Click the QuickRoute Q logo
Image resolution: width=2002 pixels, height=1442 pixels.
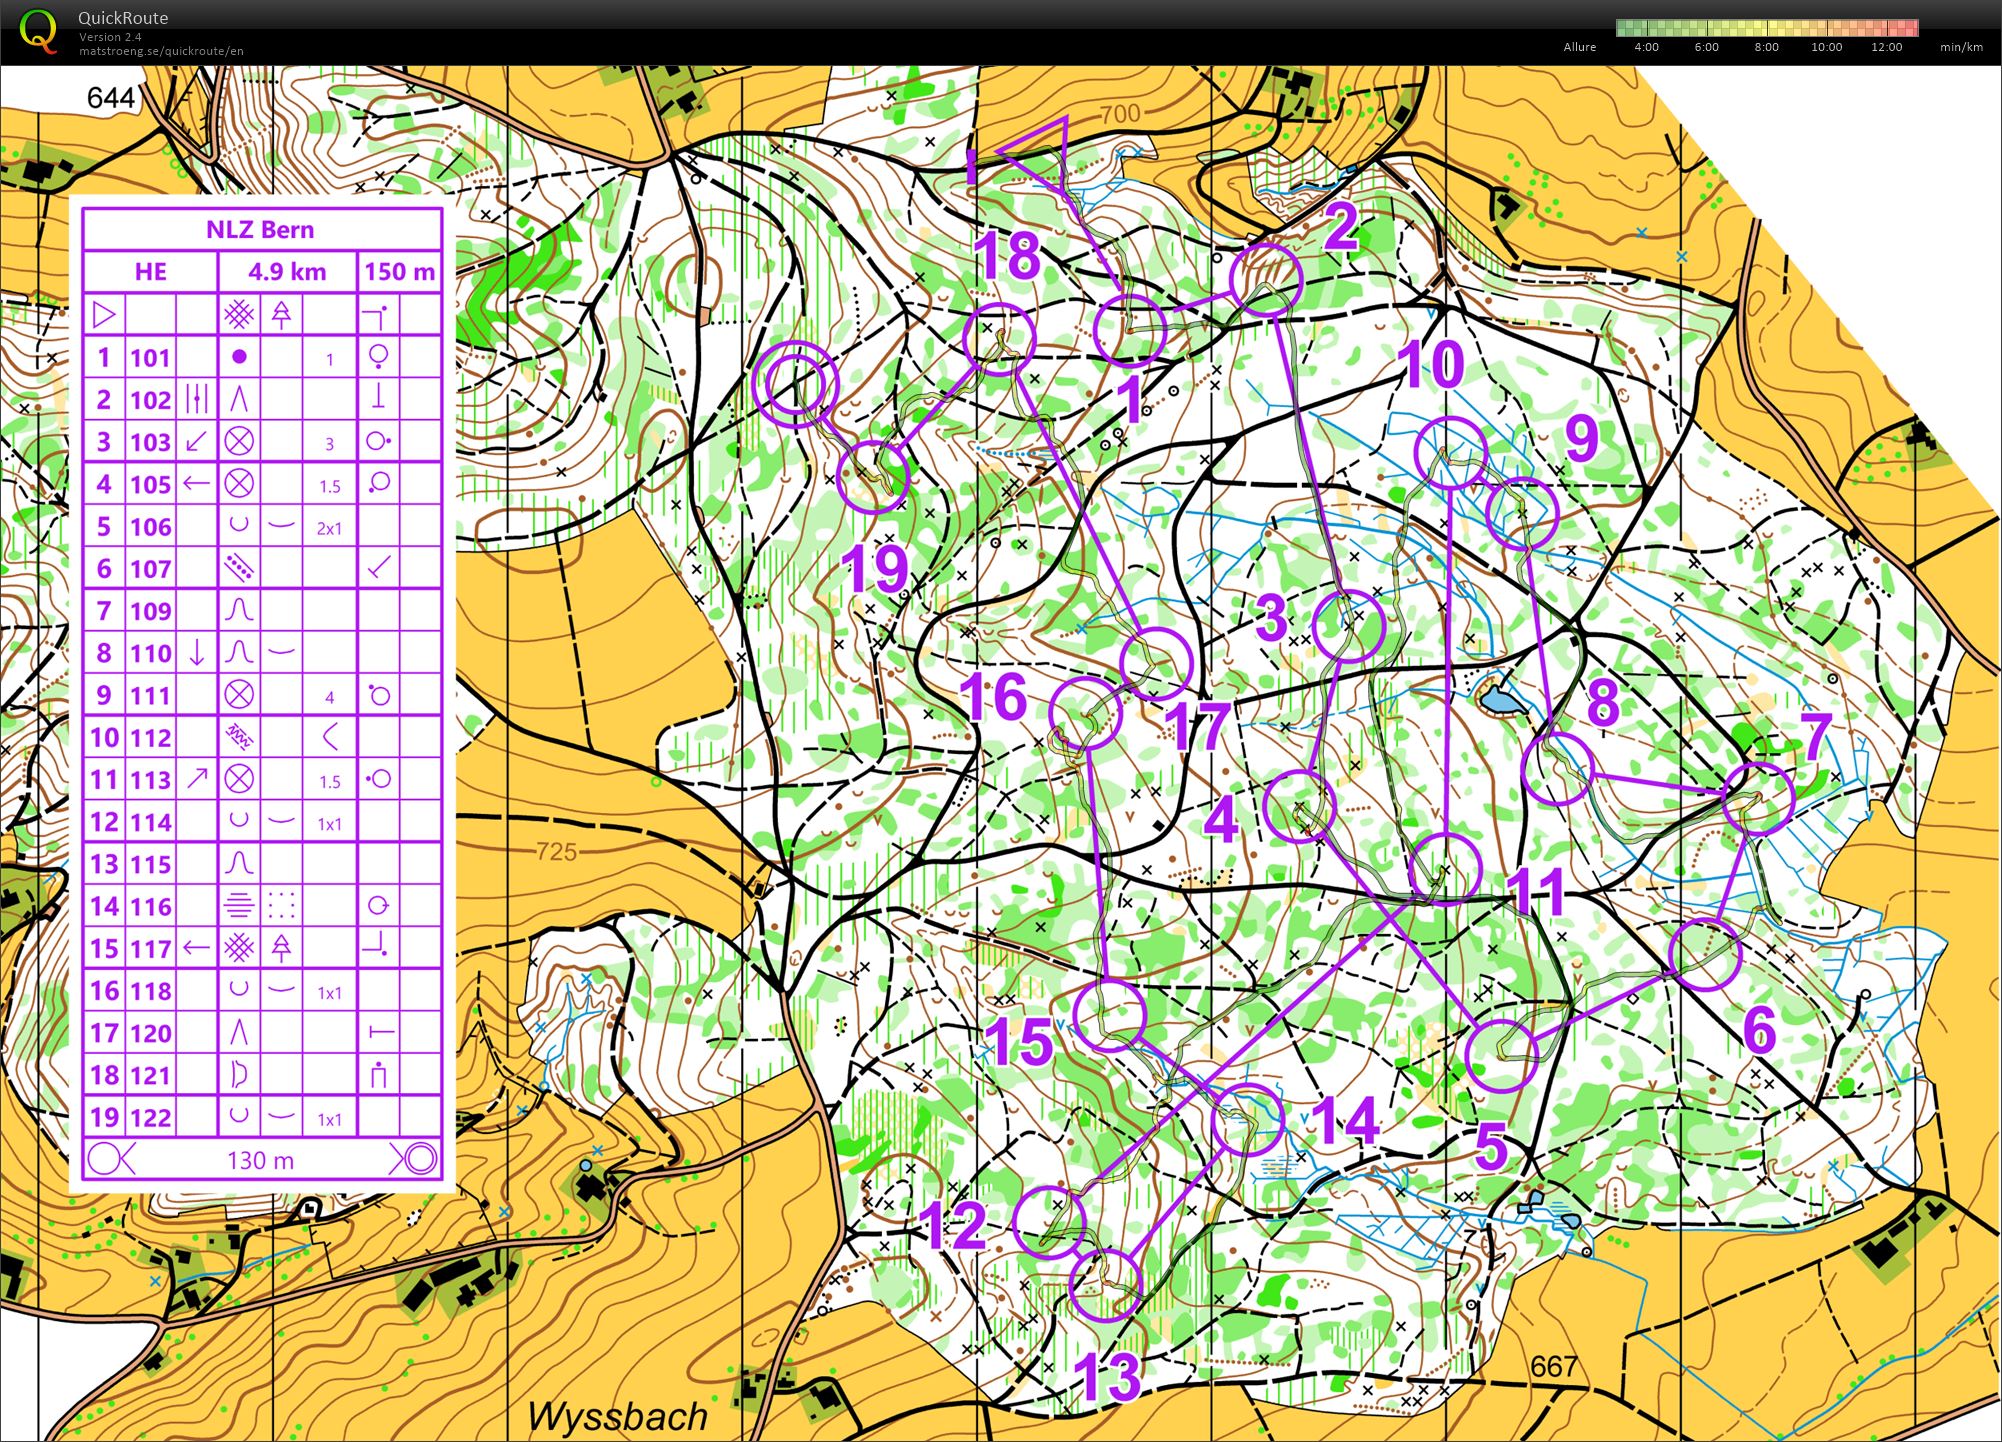pos(38,30)
